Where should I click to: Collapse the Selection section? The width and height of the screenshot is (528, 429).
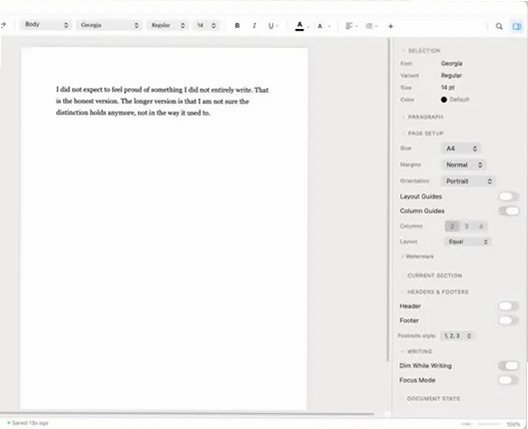(421, 51)
